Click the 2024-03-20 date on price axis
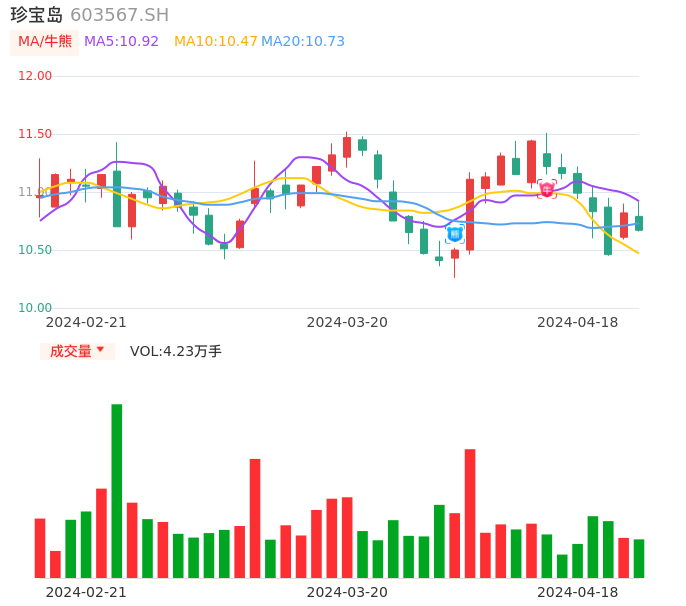 pyautogui.click(x=347, y=322)
